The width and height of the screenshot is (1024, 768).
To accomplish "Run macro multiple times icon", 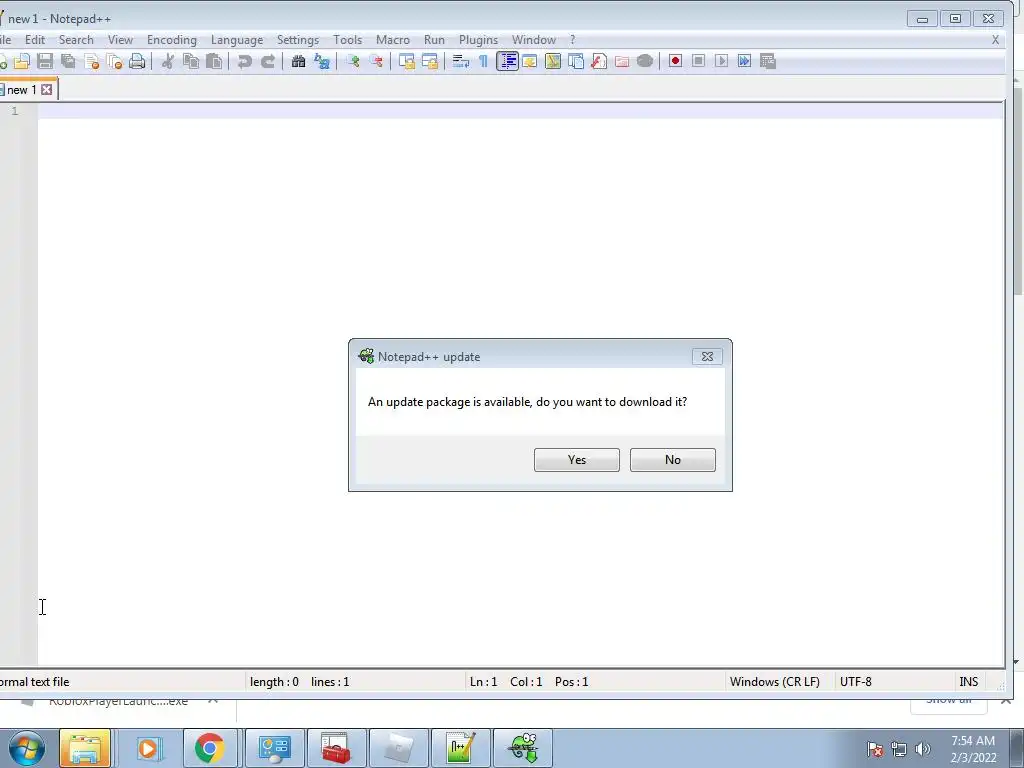I will [744, 61].
